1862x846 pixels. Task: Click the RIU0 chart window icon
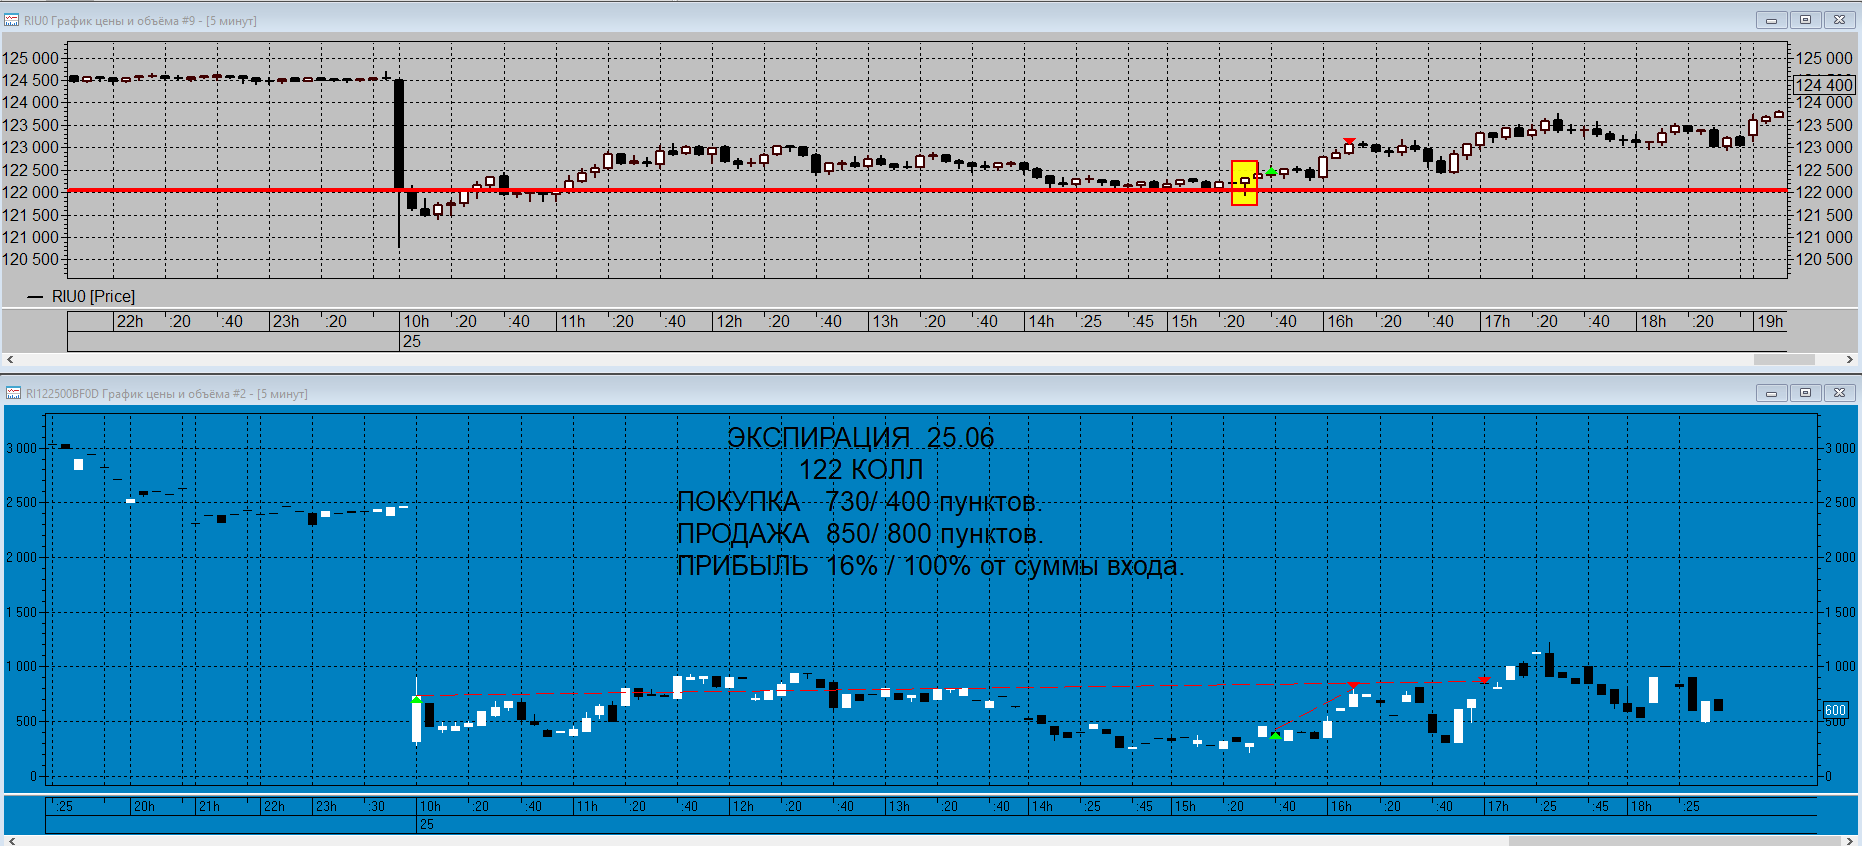click(12, 20)
